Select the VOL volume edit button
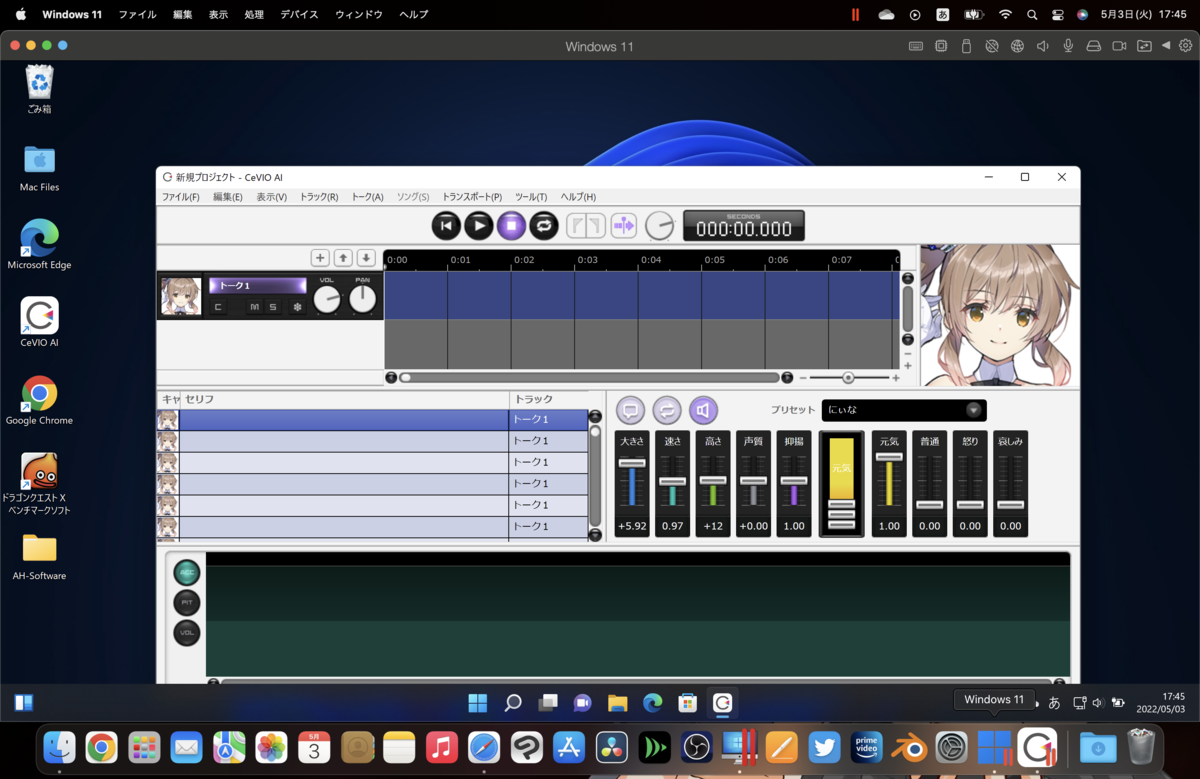This screenshot has height=779, width=1200. click(187, 633)
